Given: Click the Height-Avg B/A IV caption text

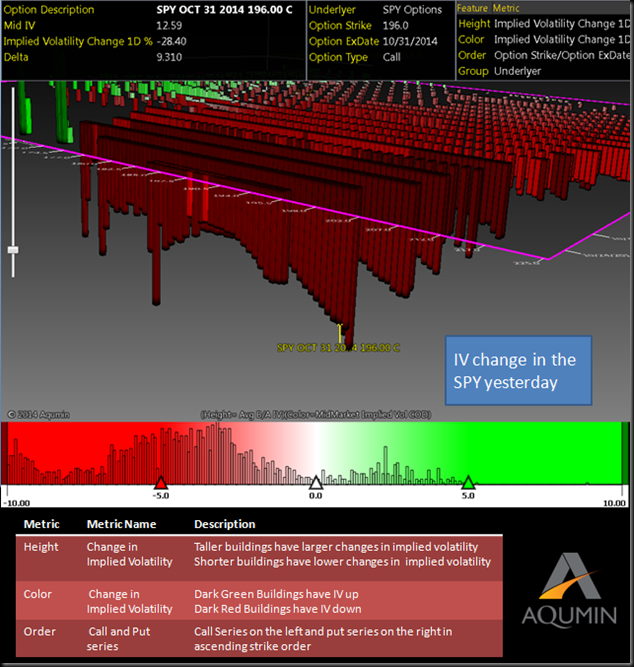Looking at the screenshot, I should (316, 414).
